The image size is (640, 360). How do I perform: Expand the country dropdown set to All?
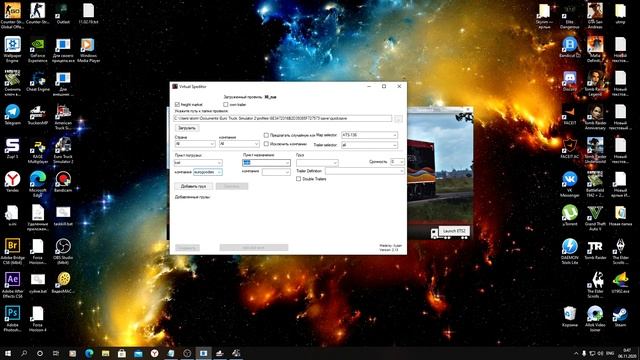195,144
